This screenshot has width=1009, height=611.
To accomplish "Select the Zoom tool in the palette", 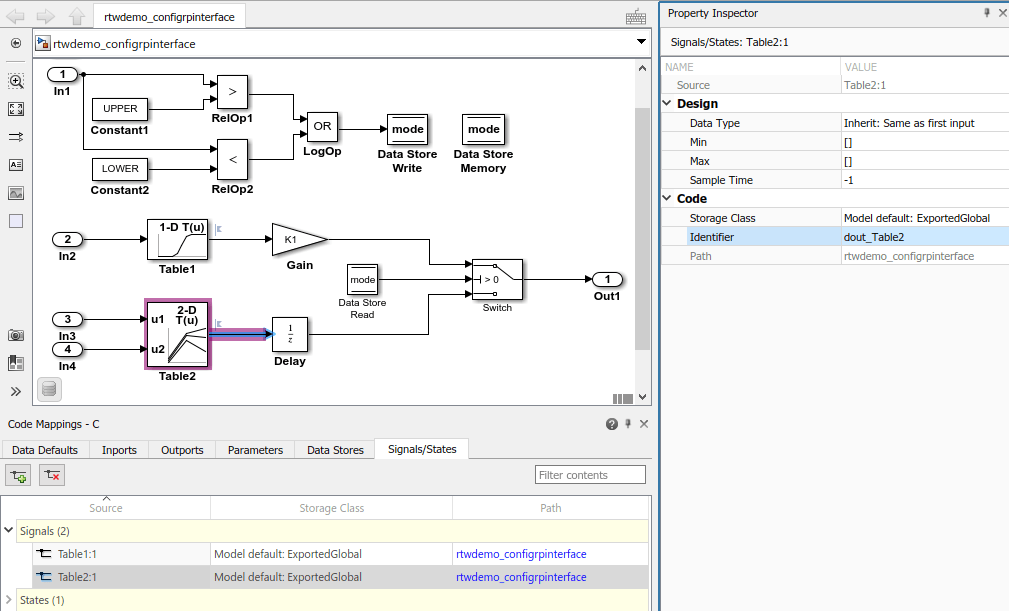I will tap(16, 82).
